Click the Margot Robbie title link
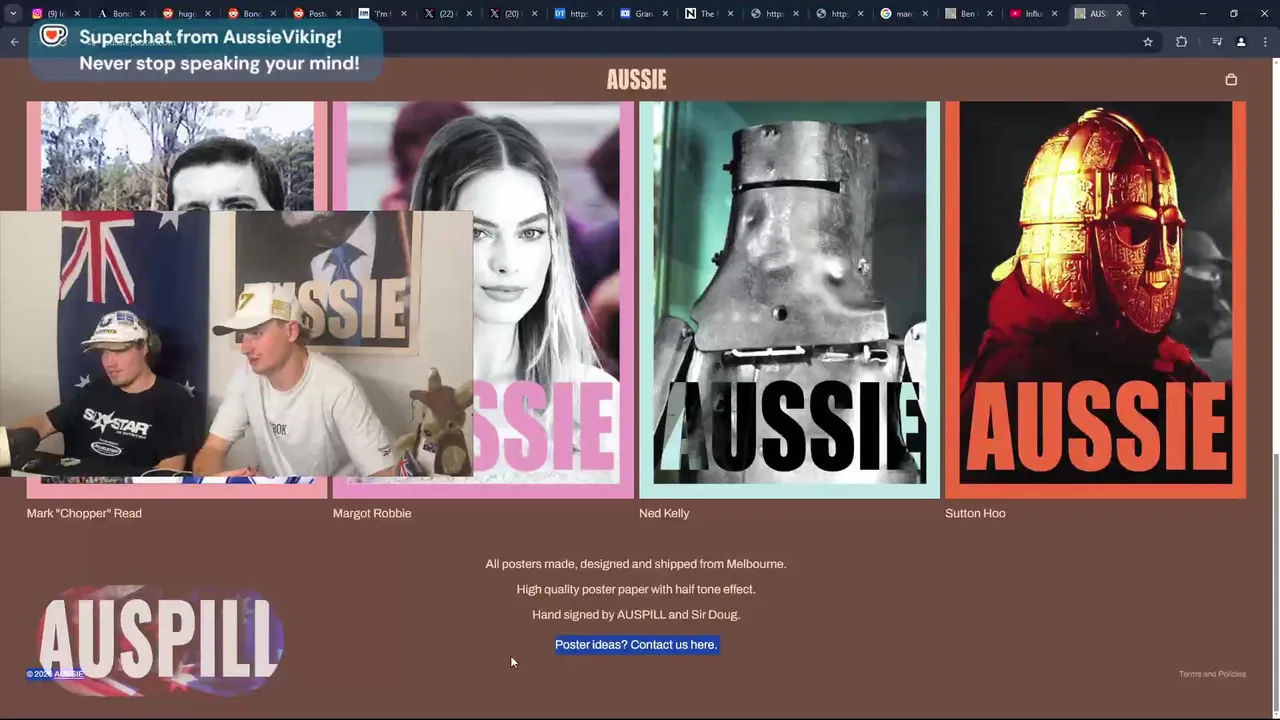Screen dimensions: 1280x720 (372, 513)
